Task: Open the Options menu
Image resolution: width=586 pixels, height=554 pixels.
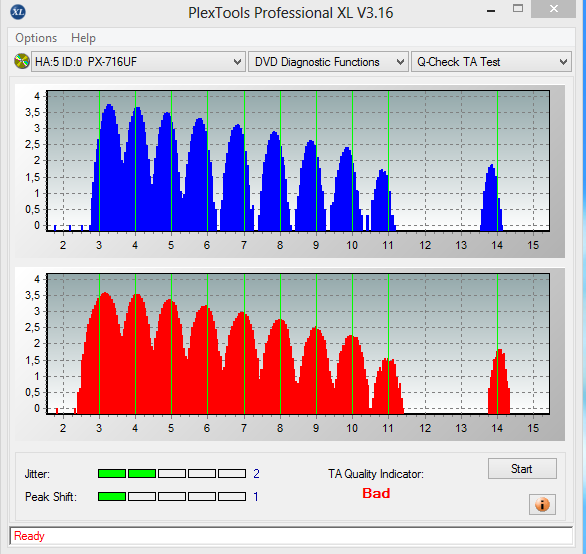Action: tap(36, 38)
